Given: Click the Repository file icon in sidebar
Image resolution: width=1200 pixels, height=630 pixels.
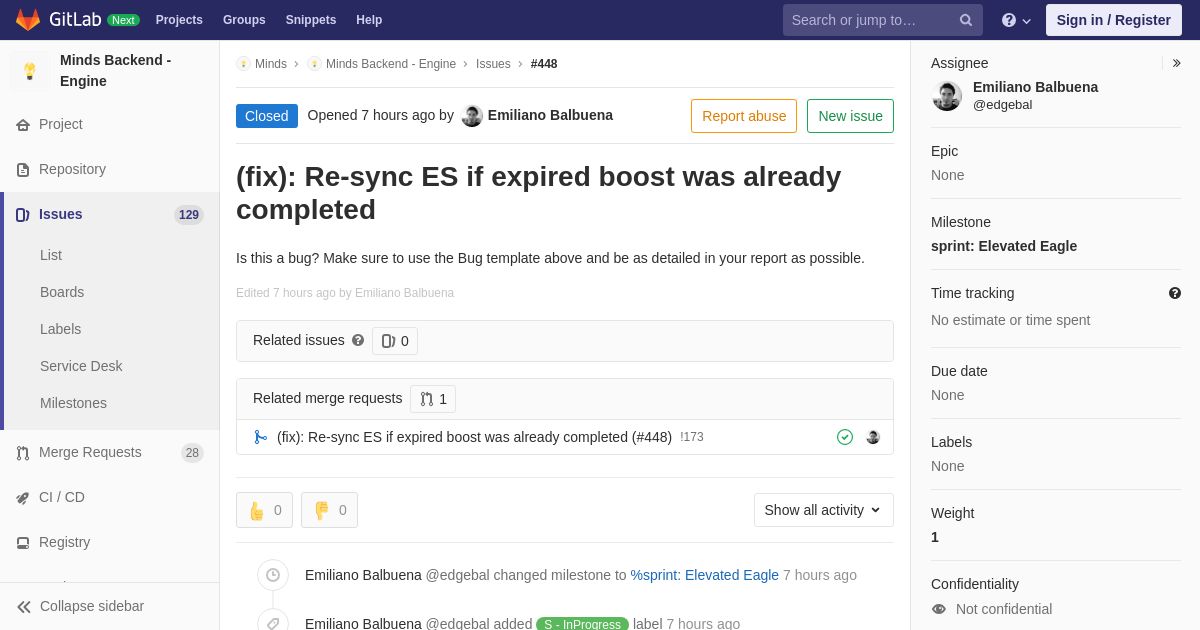Looking at the screenshot, I should pyautogui.click(x=23, y=170).
